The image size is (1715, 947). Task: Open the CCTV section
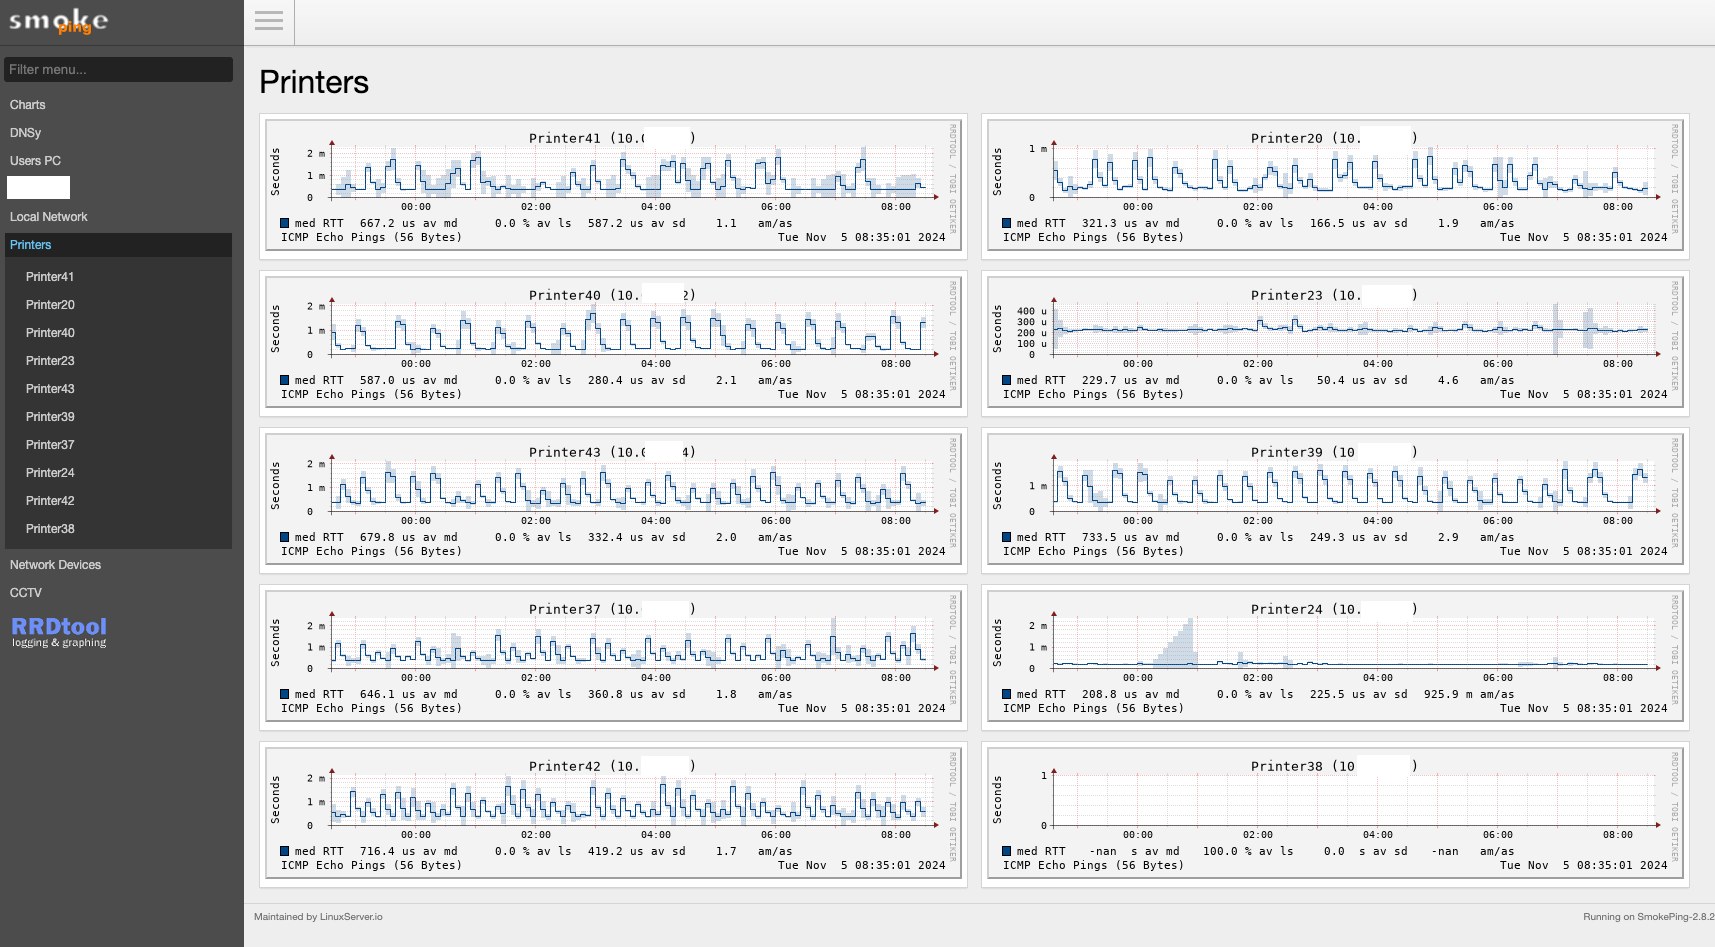click(26, 593)
